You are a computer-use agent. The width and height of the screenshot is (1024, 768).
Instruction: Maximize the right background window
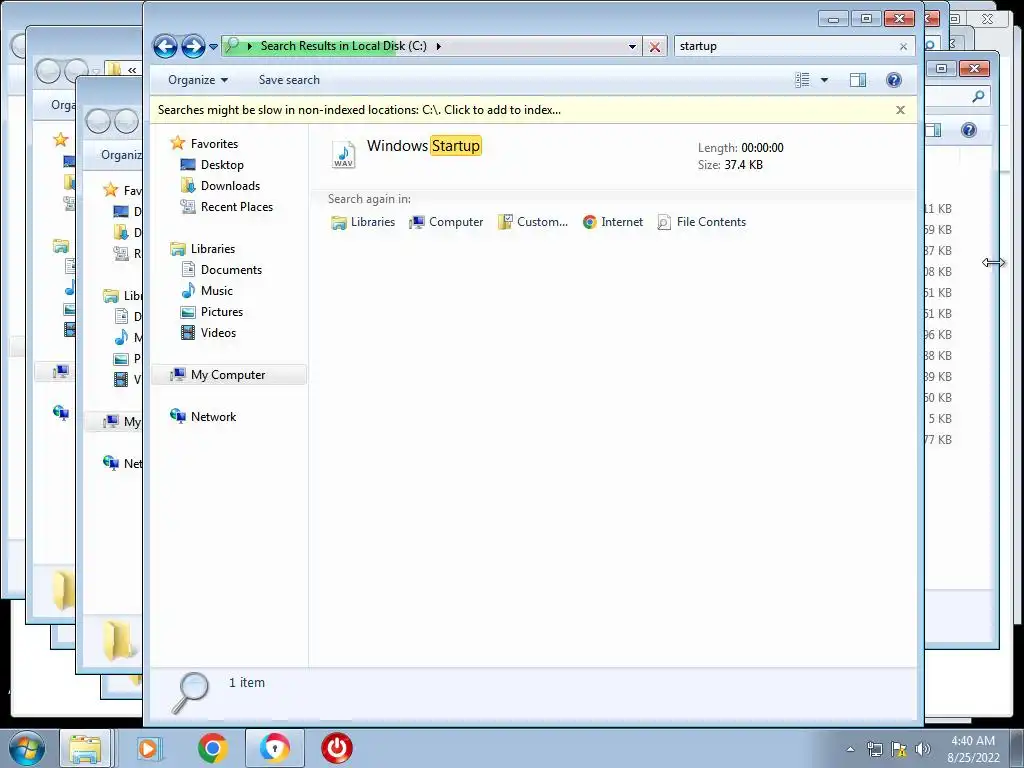click(941, 68)
